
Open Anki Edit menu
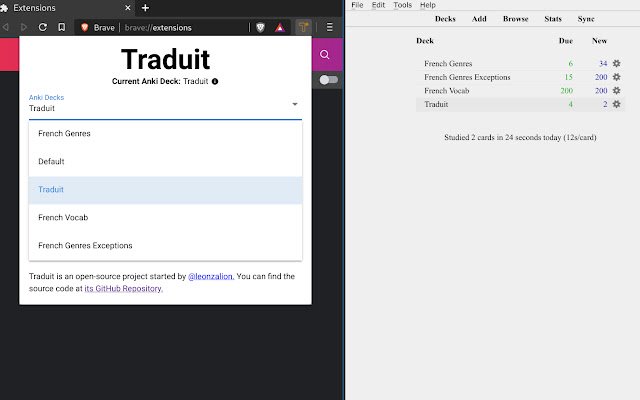tap(378, 5)
